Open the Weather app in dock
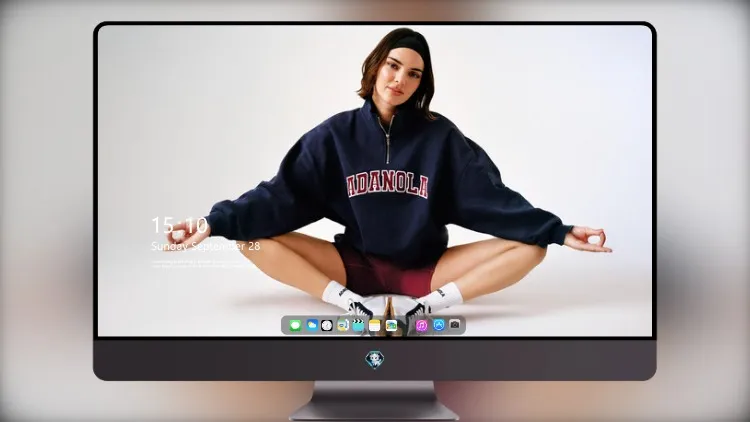The width and height of the screenshot is (750, 422). (312, 326)
